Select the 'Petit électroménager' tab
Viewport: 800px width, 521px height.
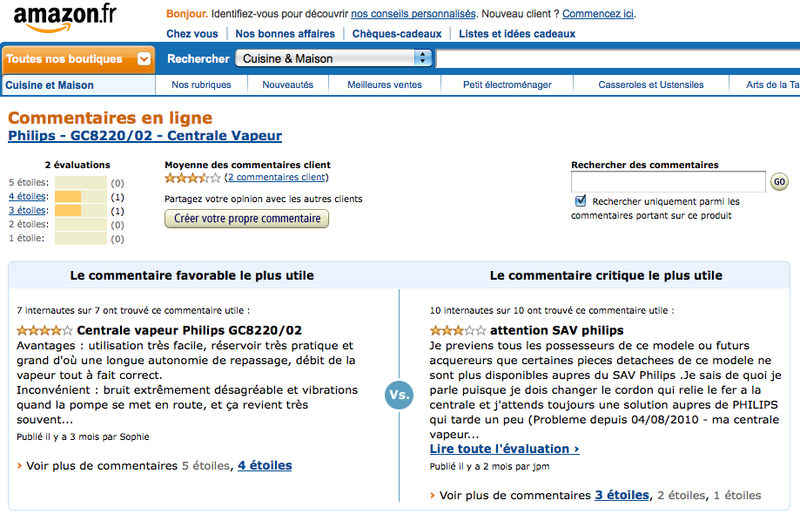coord(507,85)
